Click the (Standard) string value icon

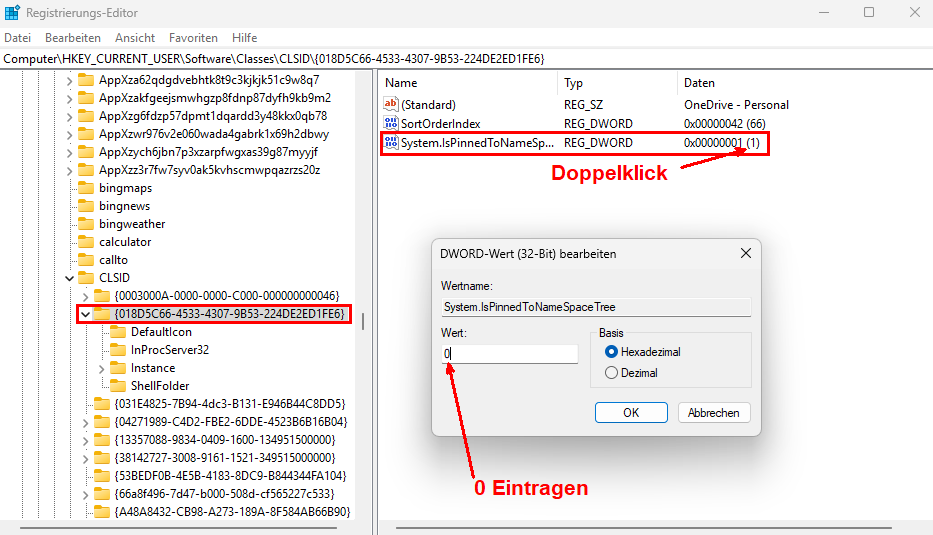point(391,104)
